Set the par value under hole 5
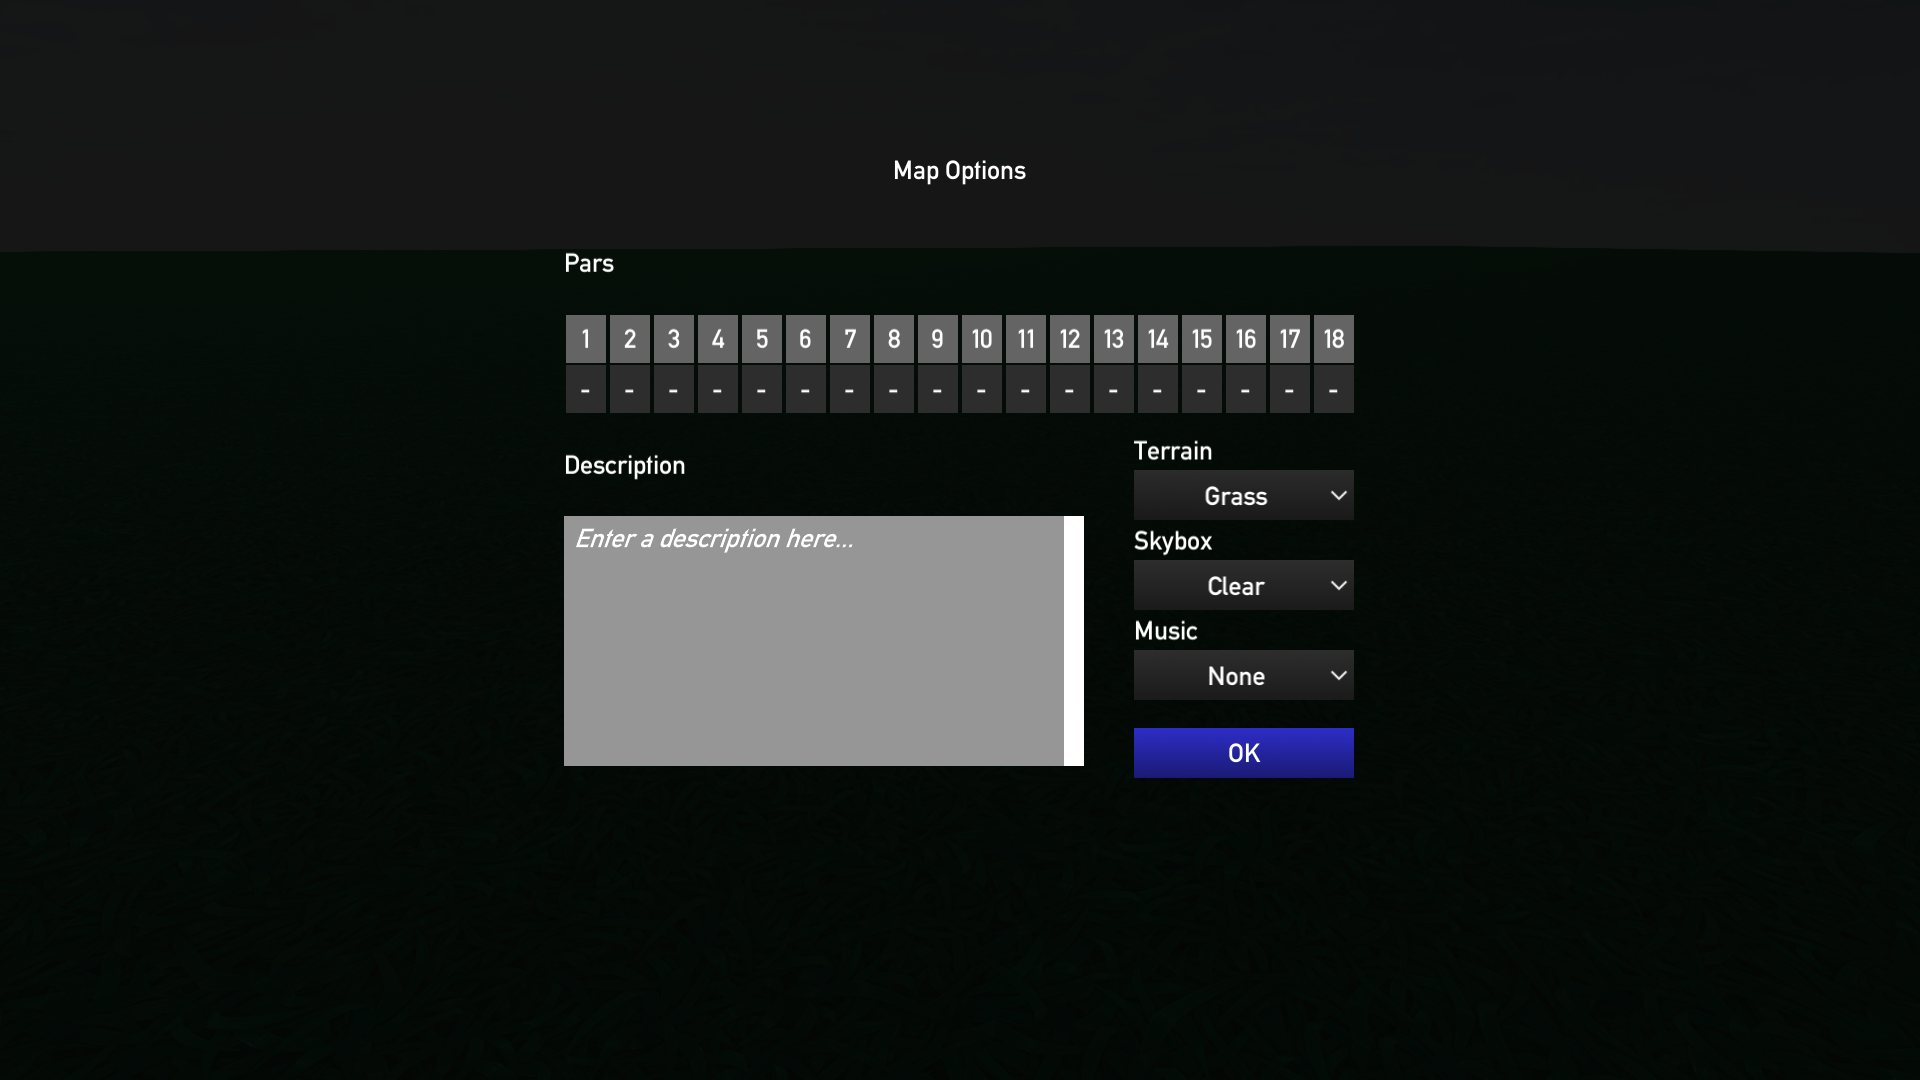The height and width of the screenshot is (1080, 1920). [x=762, y=389]
